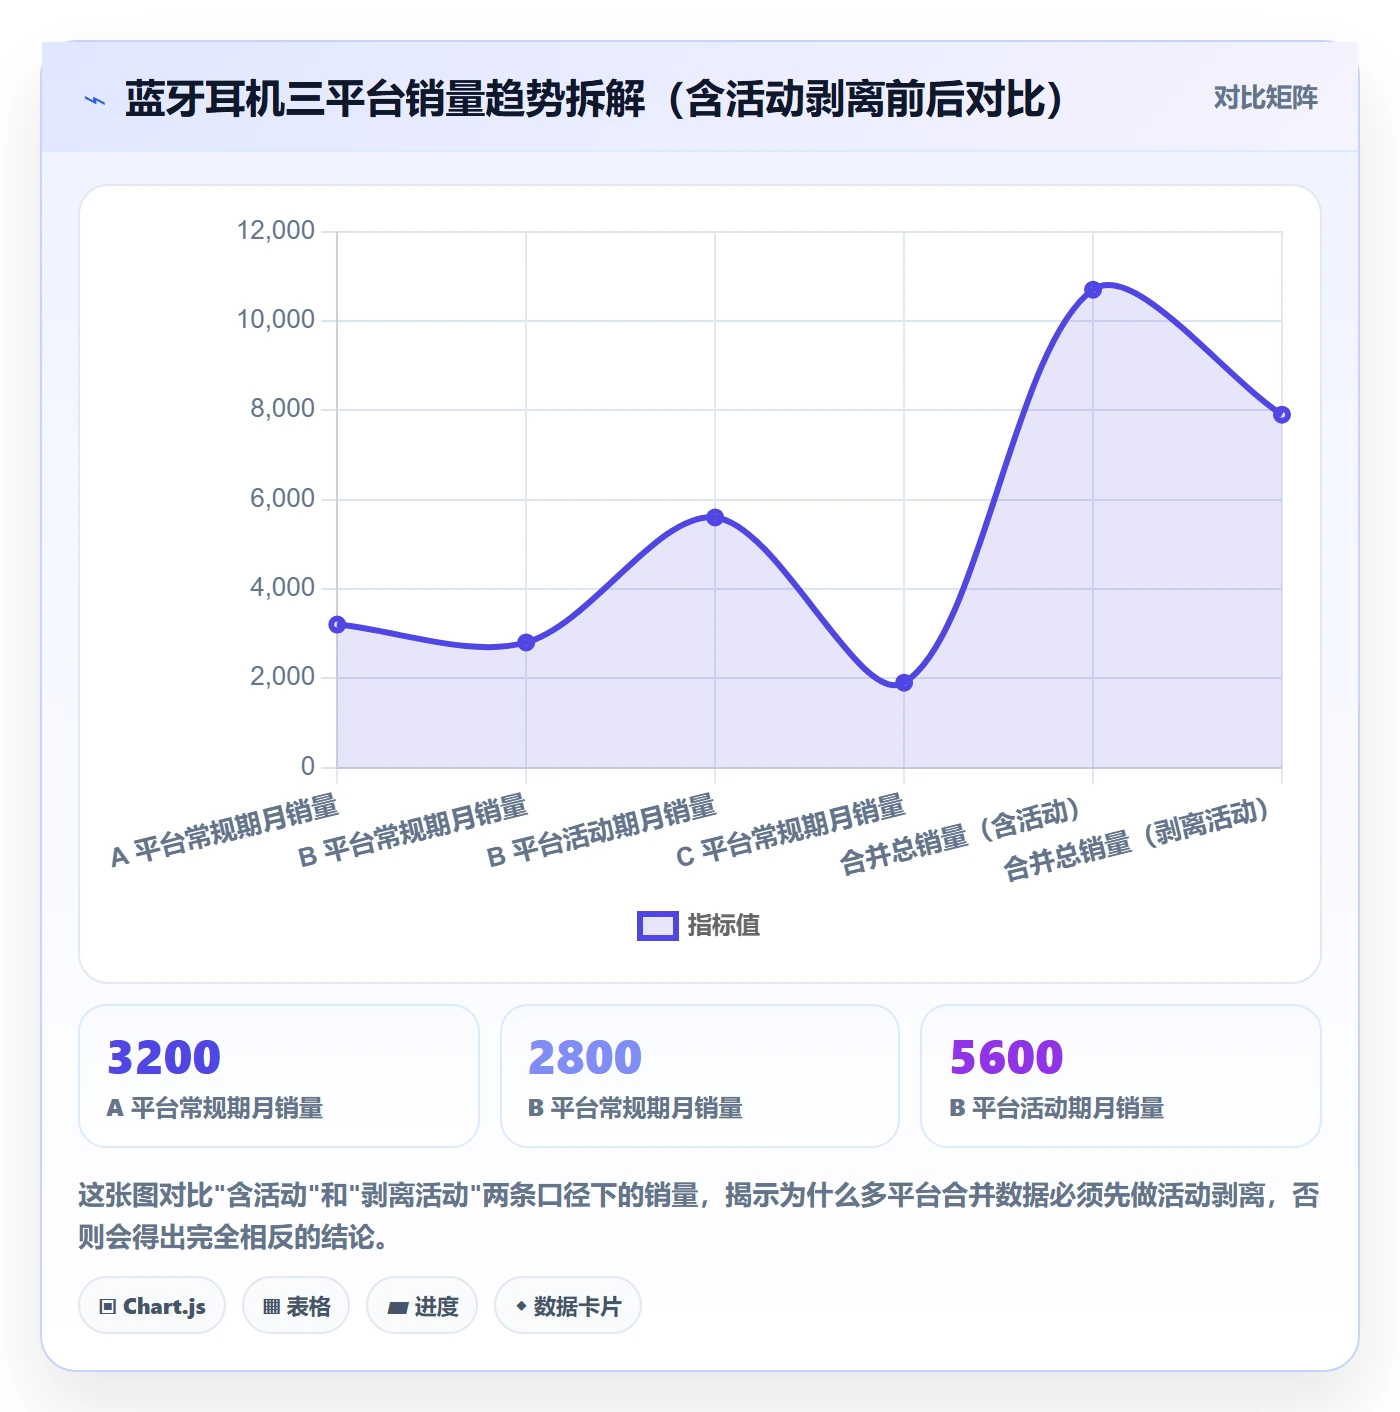Open the 3200 A 平台常规期月销量 card
The image size is (1400, 1412).
click(279, 1076)
